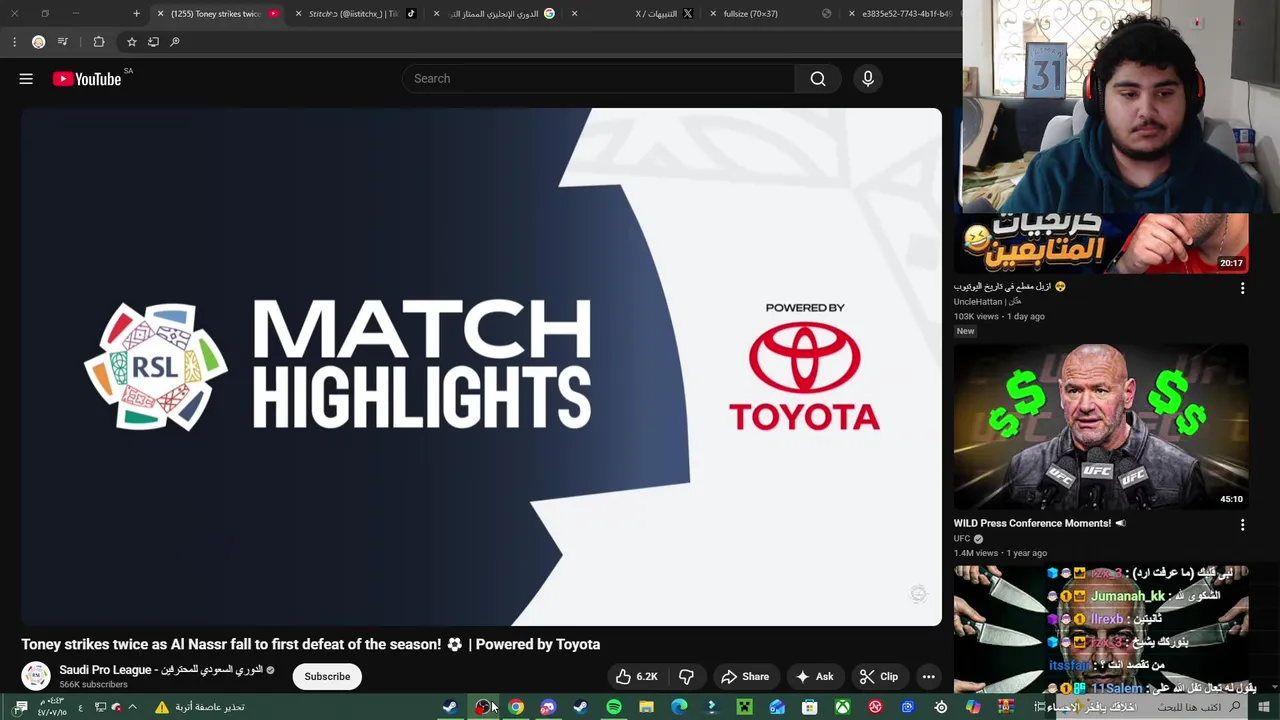The width and height of the screenshot is (1280, 720).
Task: Click the magnifier search button
Action: point(818,79)
